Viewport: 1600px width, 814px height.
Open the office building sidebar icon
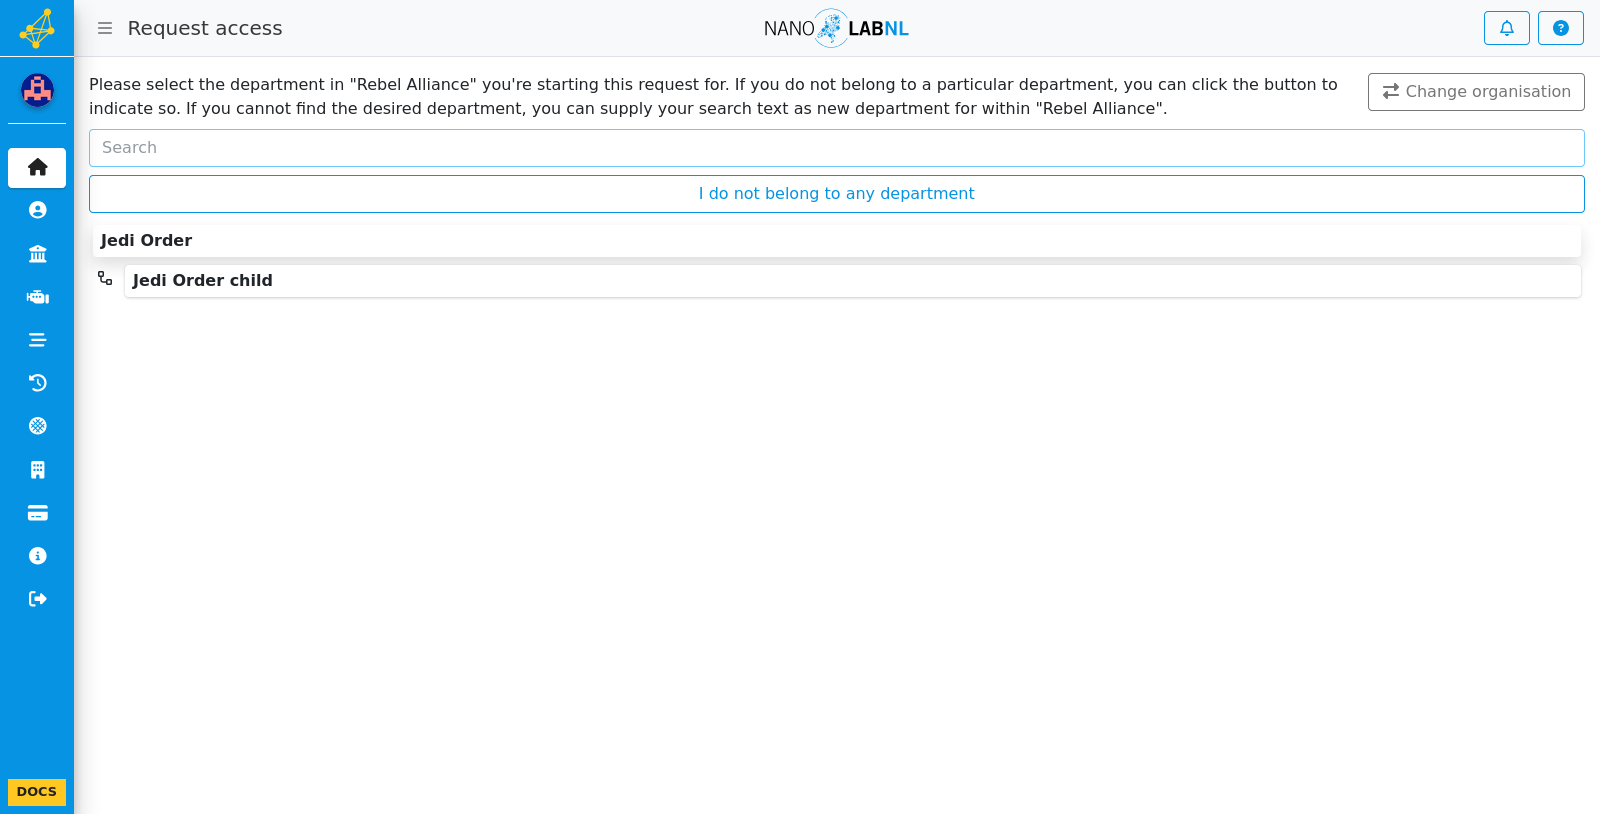pos(37,470)
